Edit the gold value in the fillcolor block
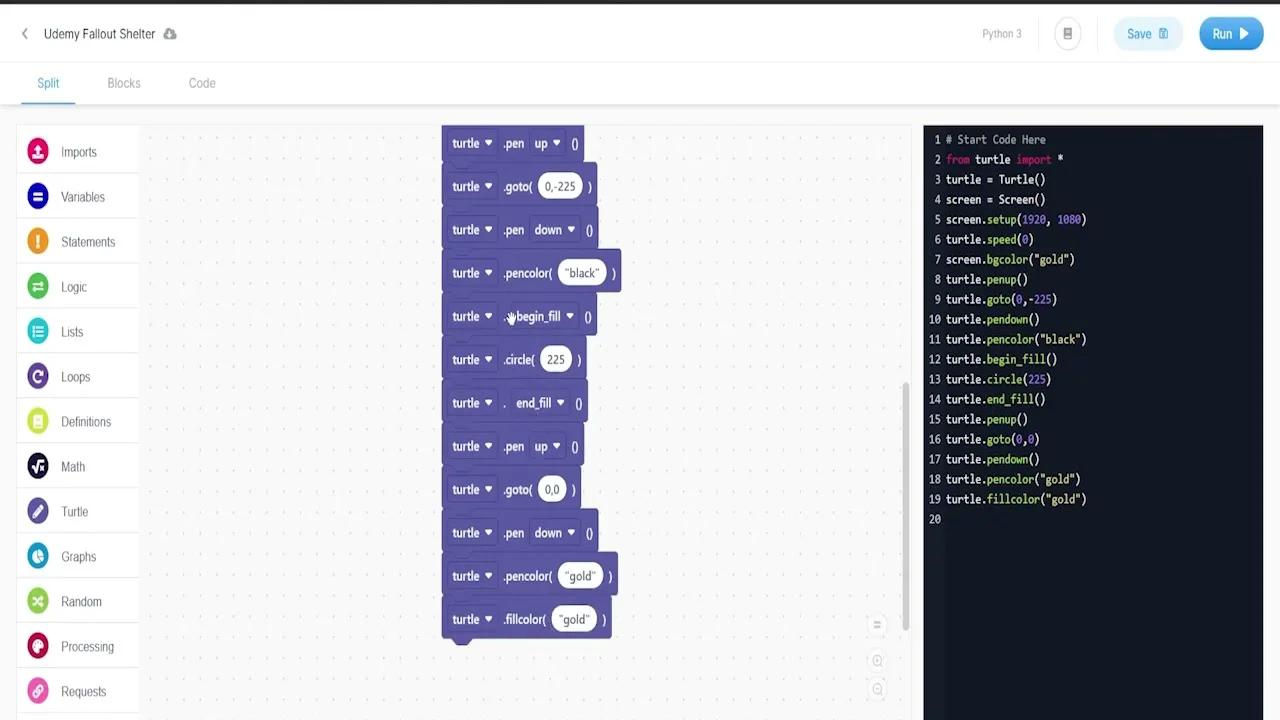This screenshot has height=720, width=1280. click(x=573, y=619)
